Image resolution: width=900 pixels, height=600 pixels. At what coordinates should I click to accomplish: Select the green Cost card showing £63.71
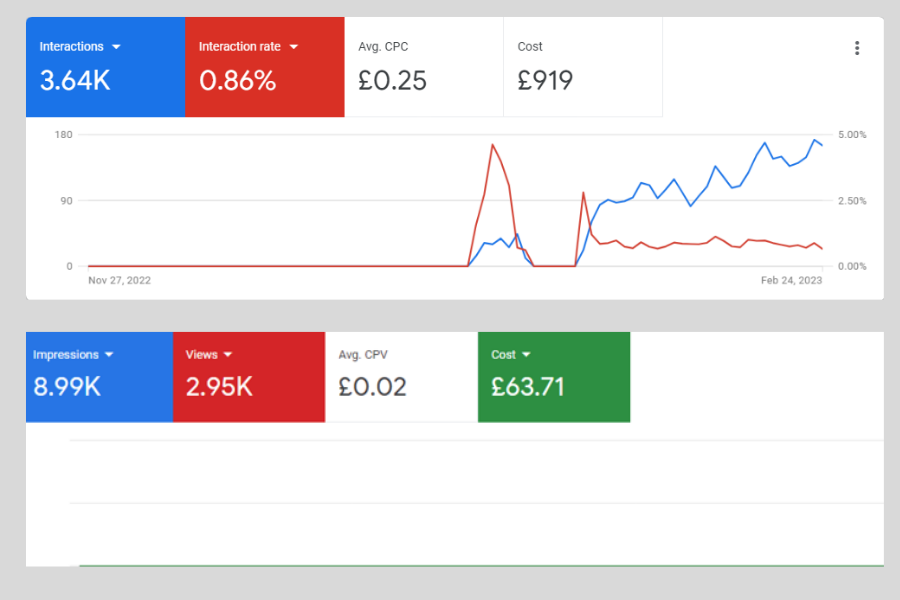click(x=554, y=377)
